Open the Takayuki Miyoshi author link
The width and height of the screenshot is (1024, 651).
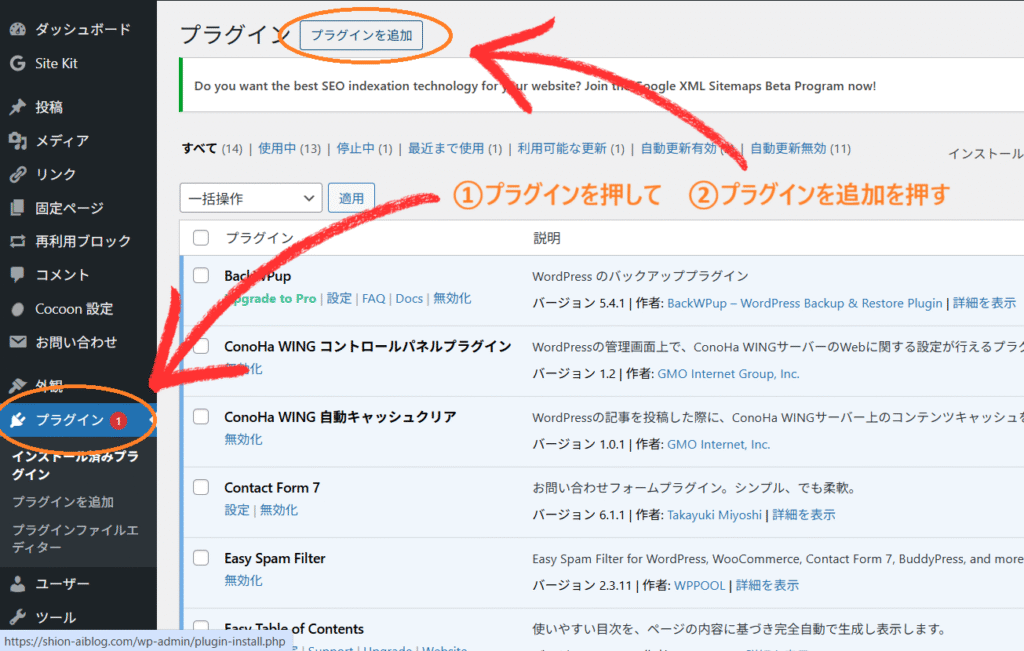714,515
